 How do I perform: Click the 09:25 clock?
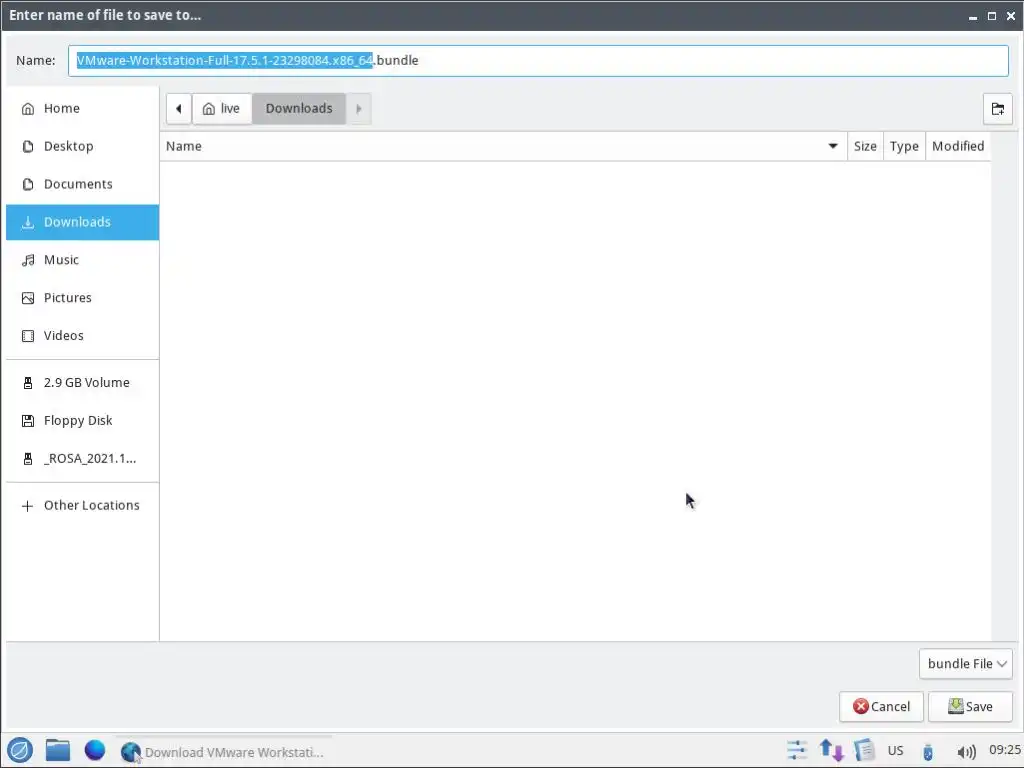[x=1004, y=750]
